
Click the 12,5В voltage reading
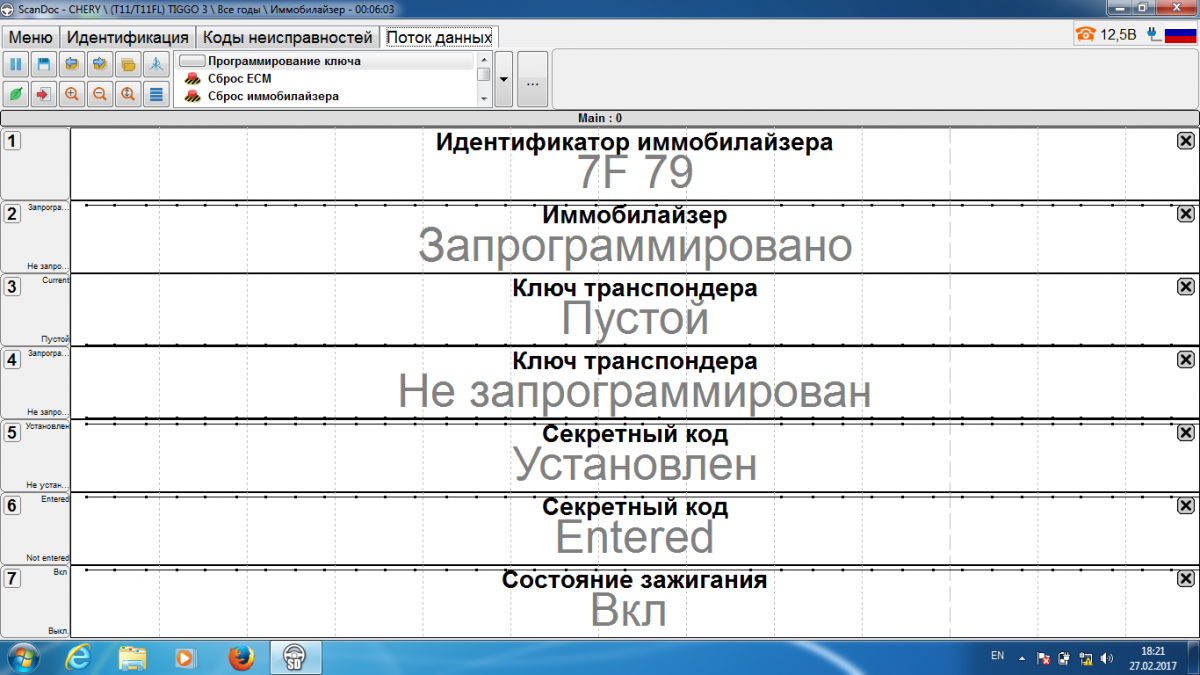click(x=1119, y=35)
